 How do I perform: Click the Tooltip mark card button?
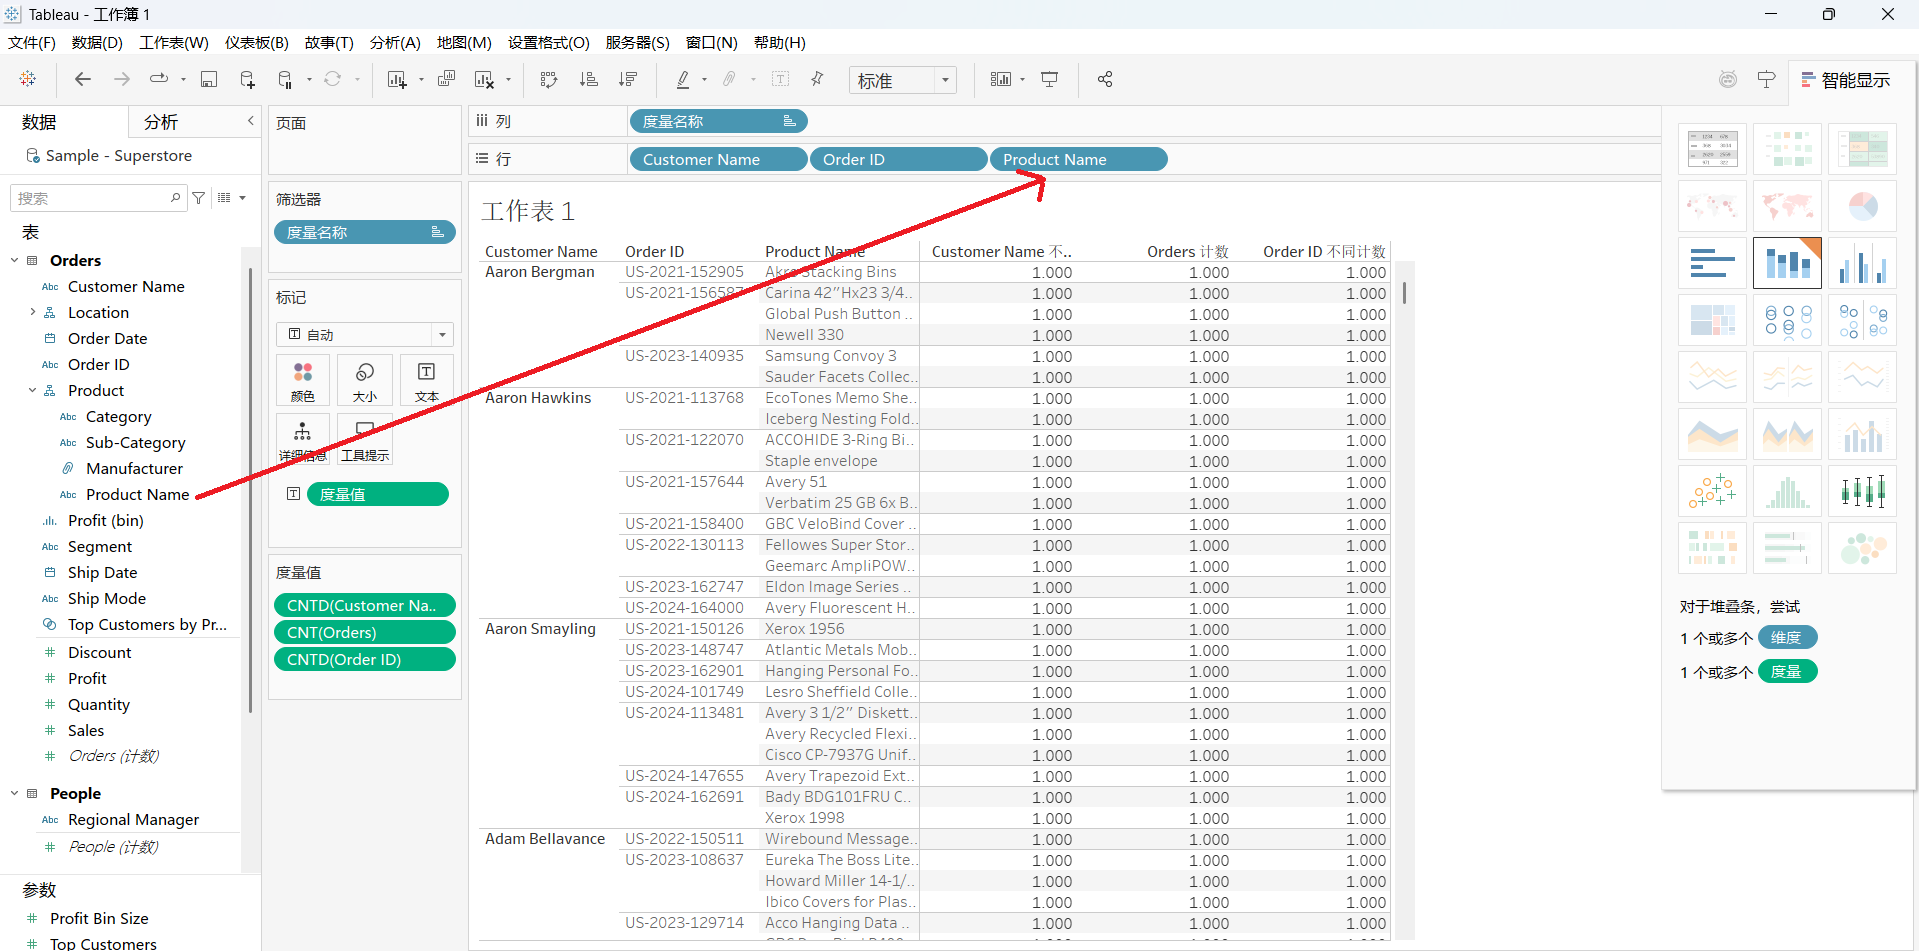[x=365, y=440]
